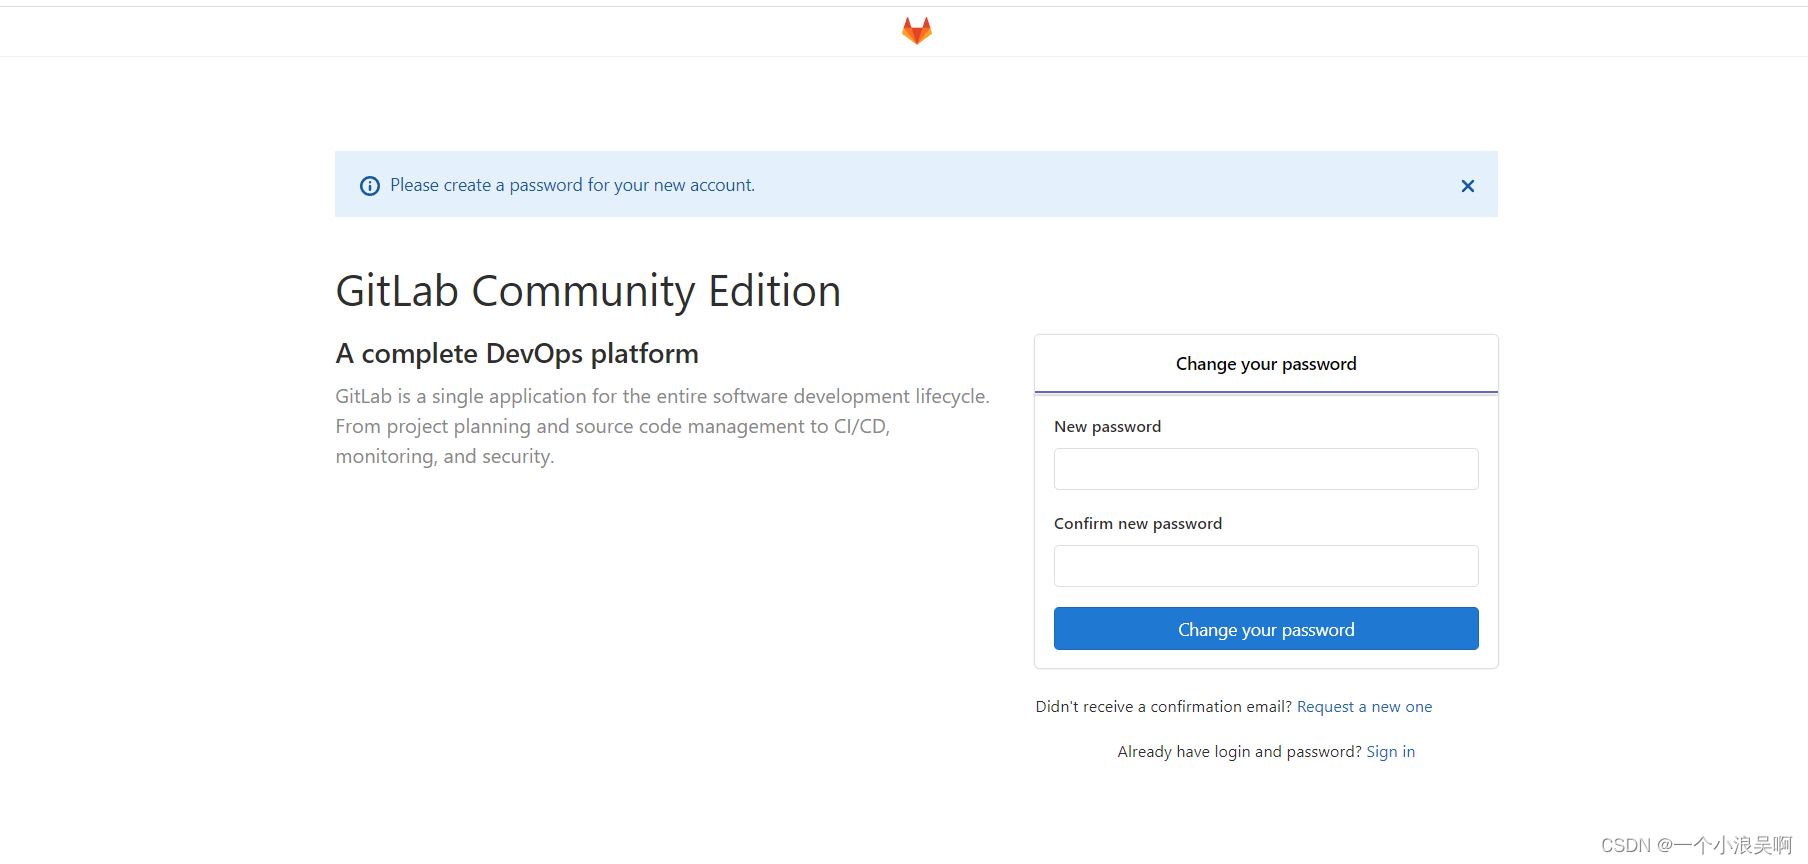Click the GitLab Community Edition heading
Viewport: 1808px width, 864px height.
(588, 291)
